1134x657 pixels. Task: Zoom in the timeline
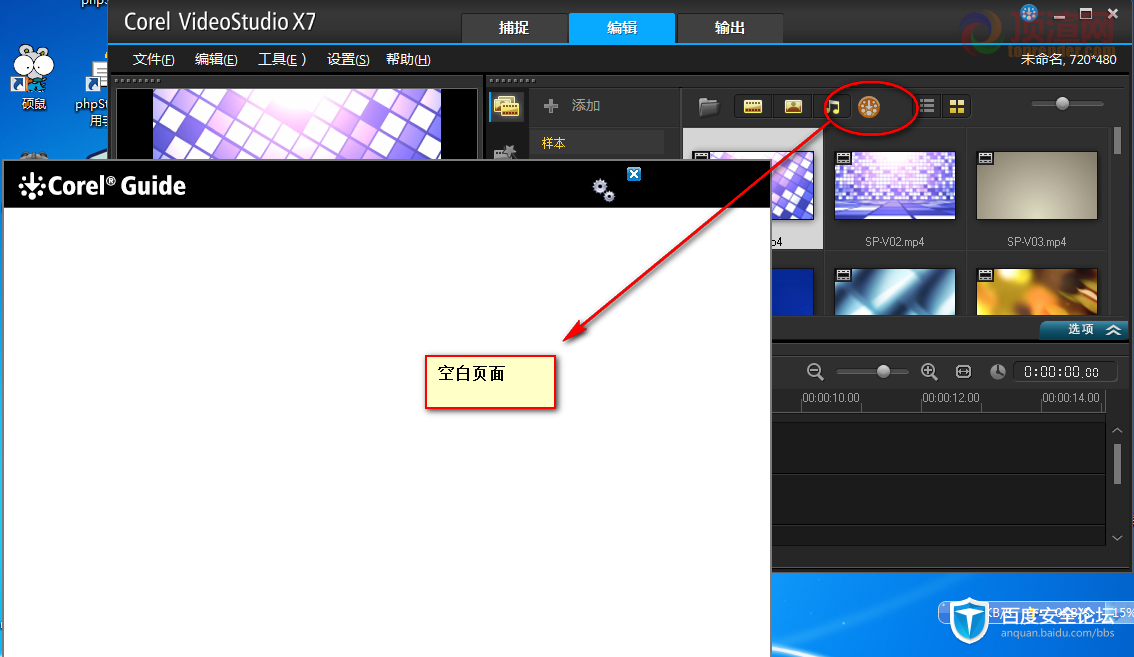(929, 372)
